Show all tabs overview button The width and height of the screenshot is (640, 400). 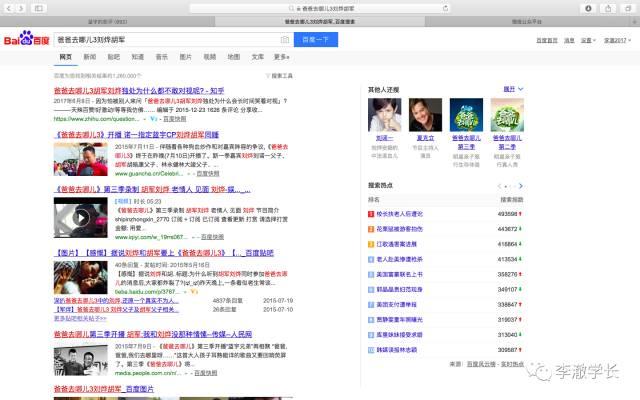[x=628, y=8]
